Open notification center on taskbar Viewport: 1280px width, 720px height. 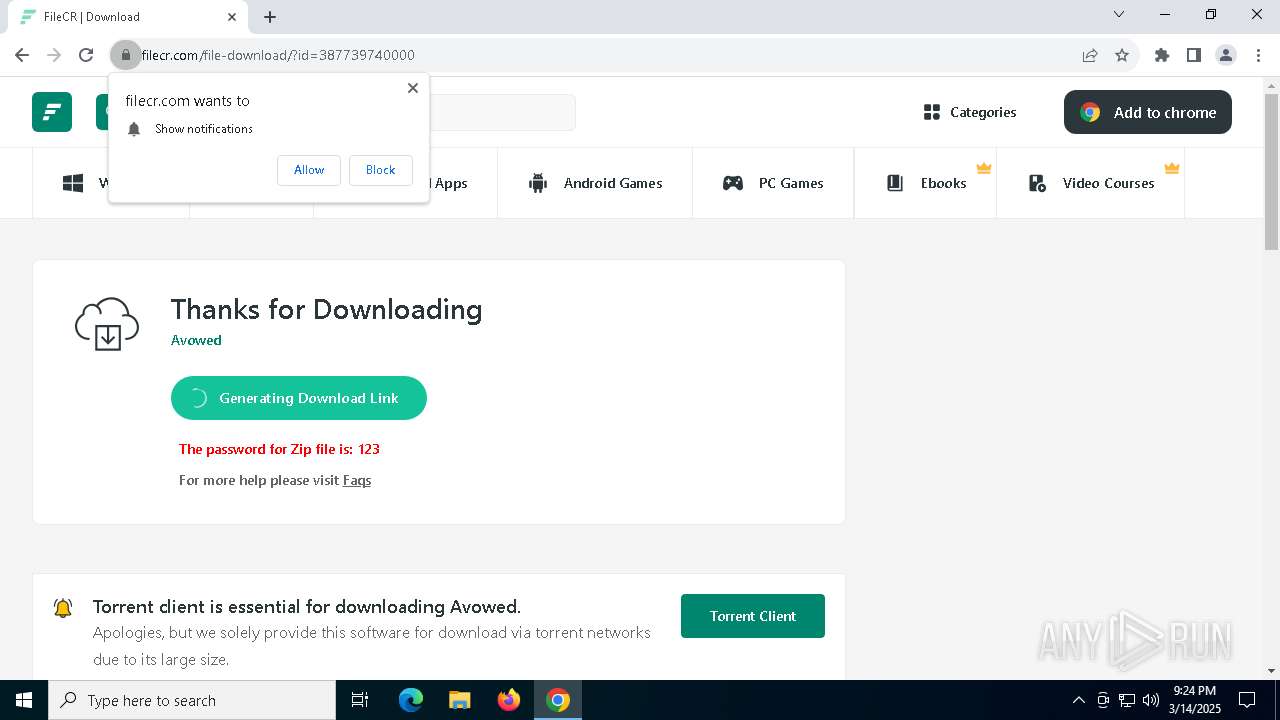point(1247,700)
